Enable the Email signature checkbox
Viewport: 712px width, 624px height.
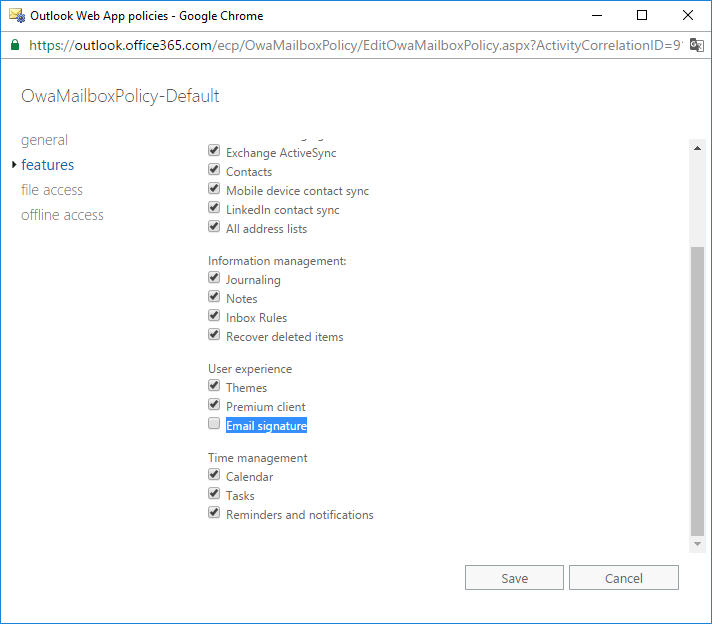tap(214, 425)
